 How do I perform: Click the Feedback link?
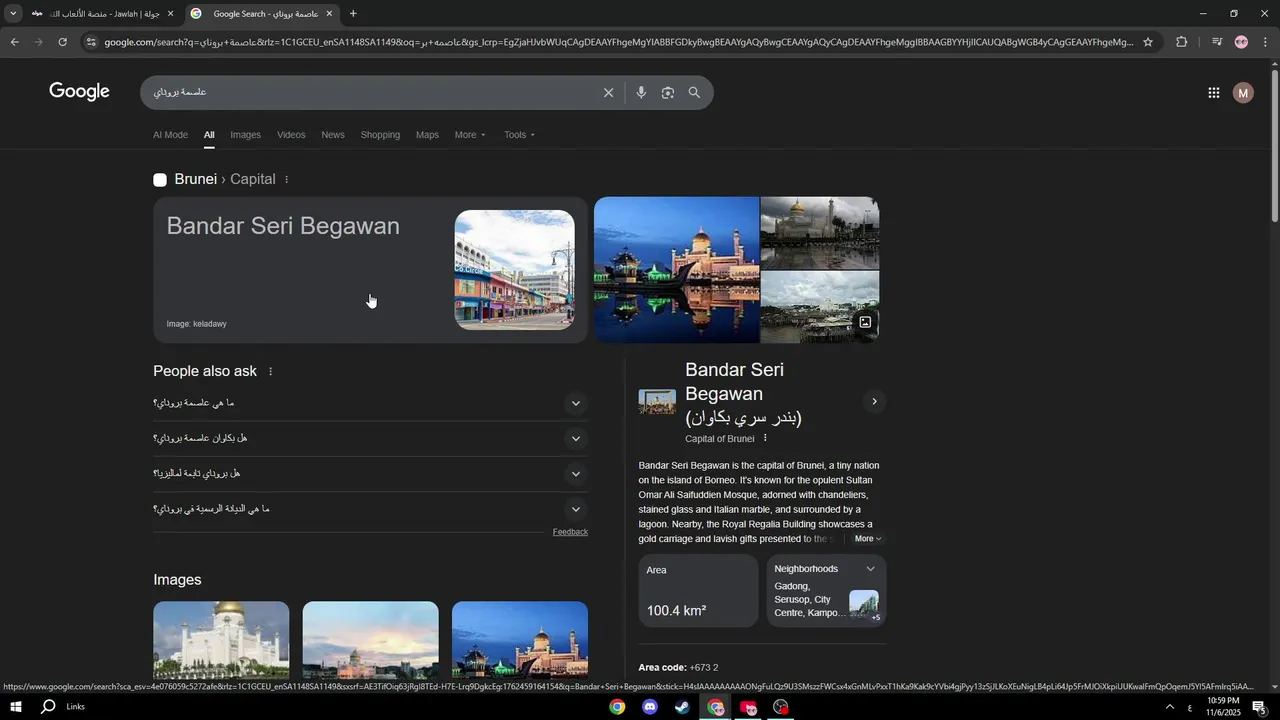570,532
